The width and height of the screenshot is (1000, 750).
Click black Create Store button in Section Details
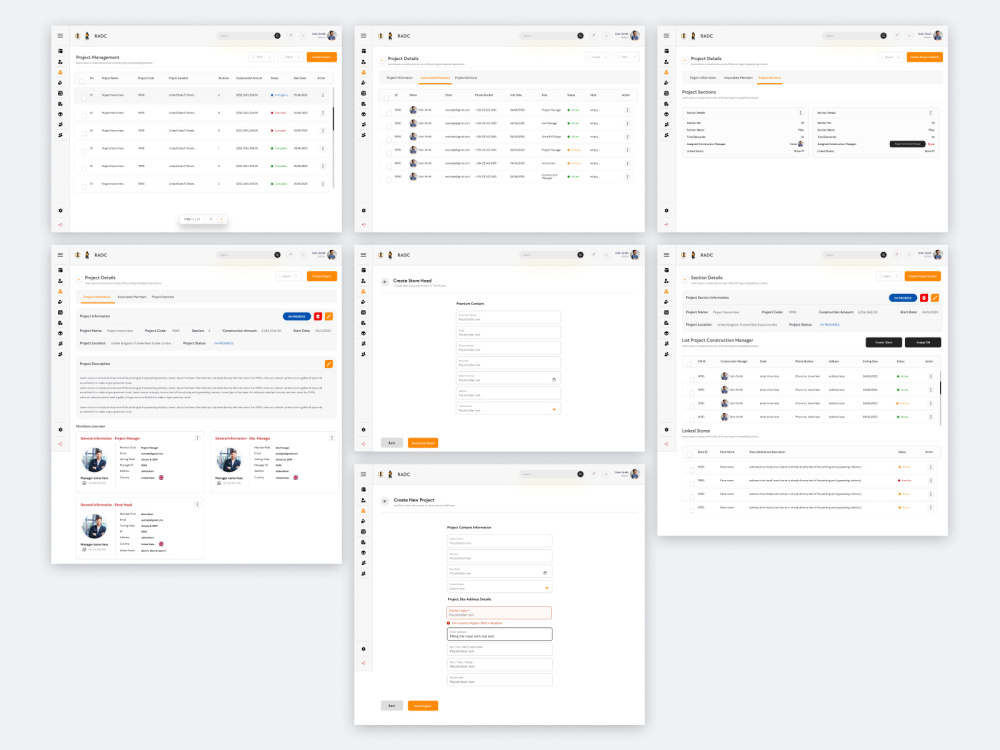click(x=884, y=342)
